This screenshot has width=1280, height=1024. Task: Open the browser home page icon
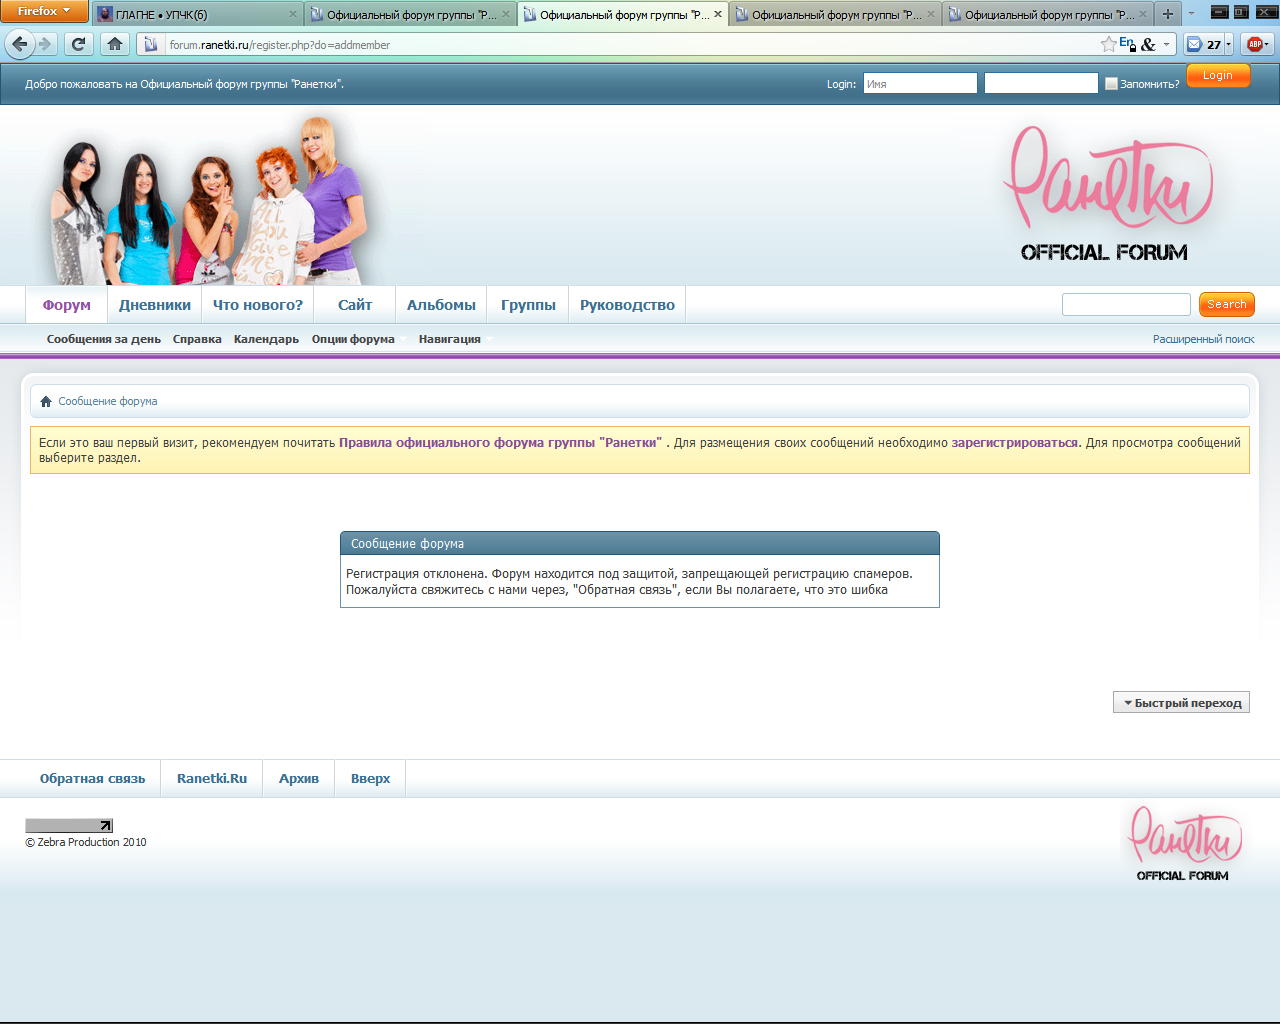click(x=115, y=44)
